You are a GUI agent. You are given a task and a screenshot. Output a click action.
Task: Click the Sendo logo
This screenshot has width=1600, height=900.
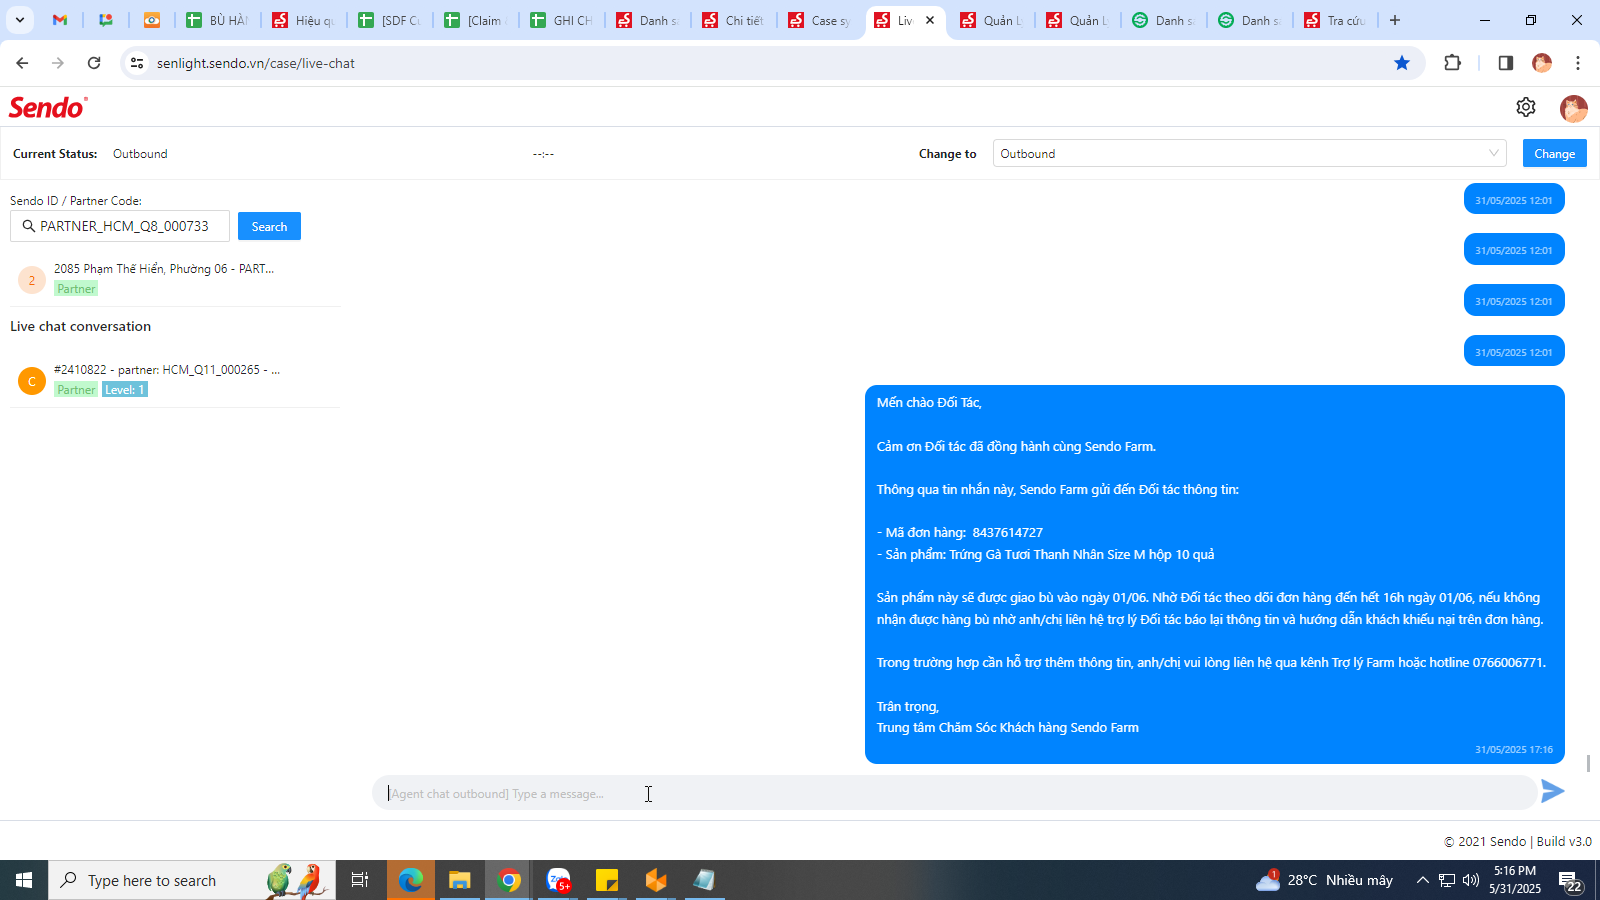[x=48, y=107]
